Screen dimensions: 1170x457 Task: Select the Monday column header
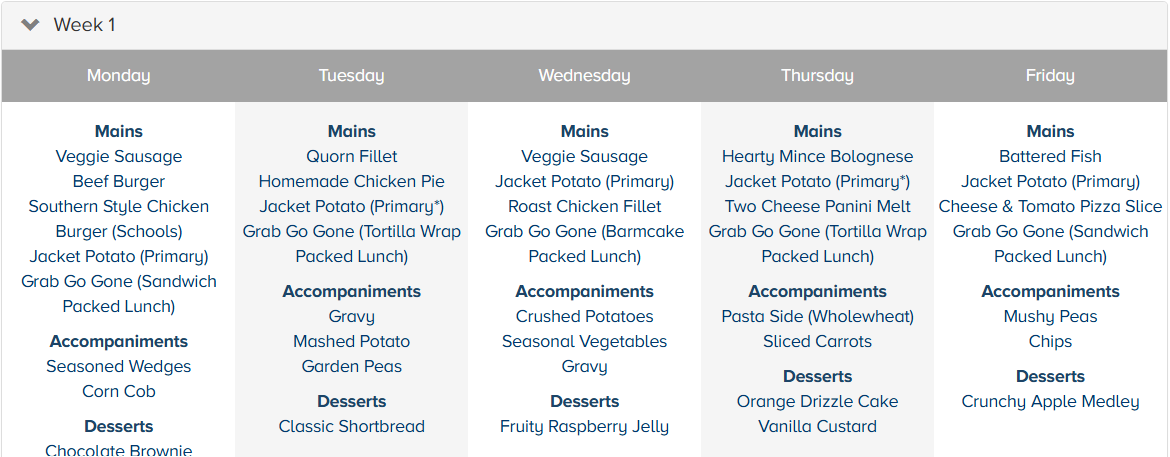119,76
